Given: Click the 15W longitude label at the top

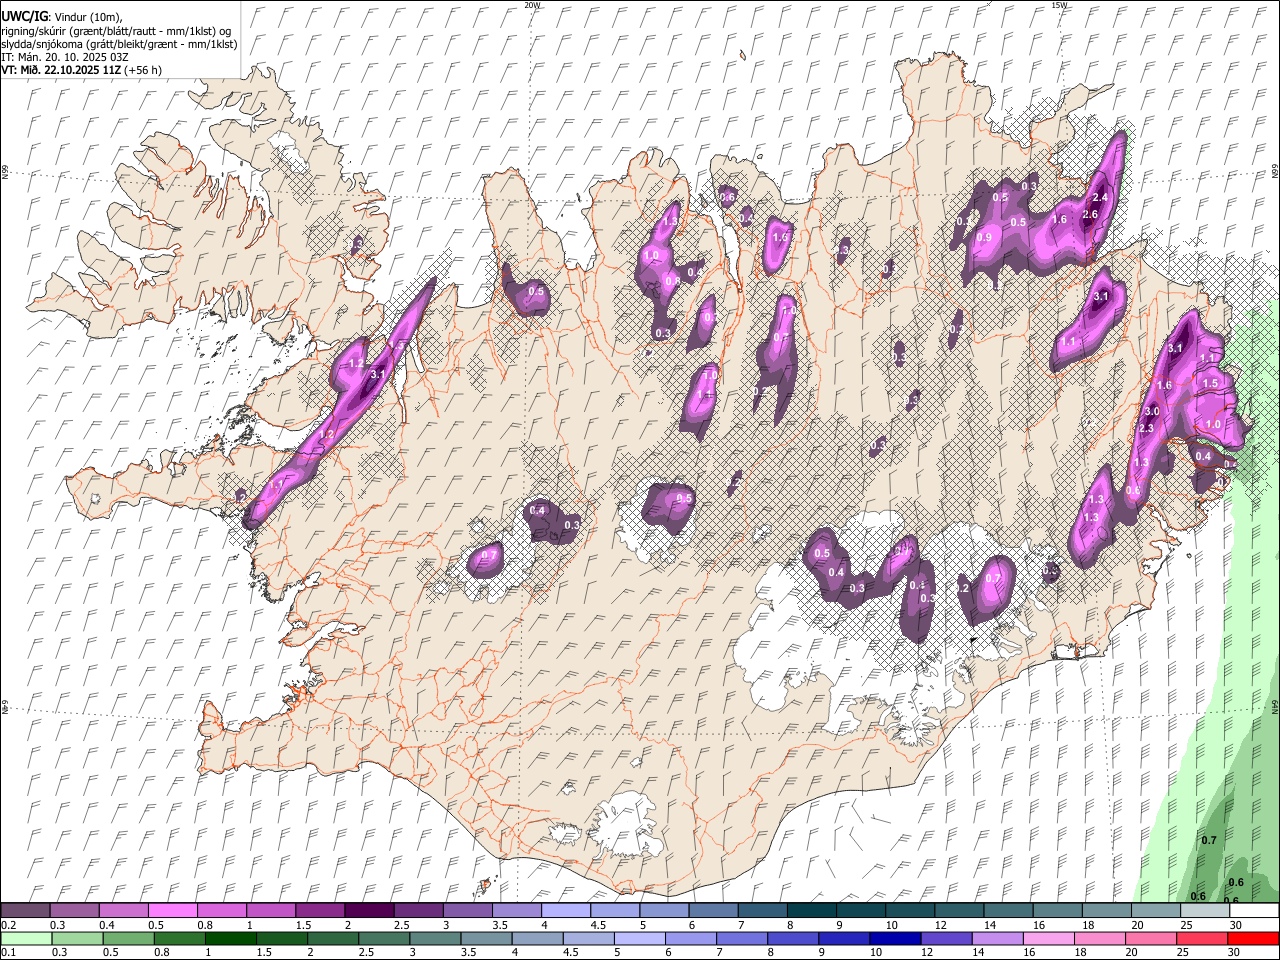Looking at the screenshot, I should (x=1058, y=5).
